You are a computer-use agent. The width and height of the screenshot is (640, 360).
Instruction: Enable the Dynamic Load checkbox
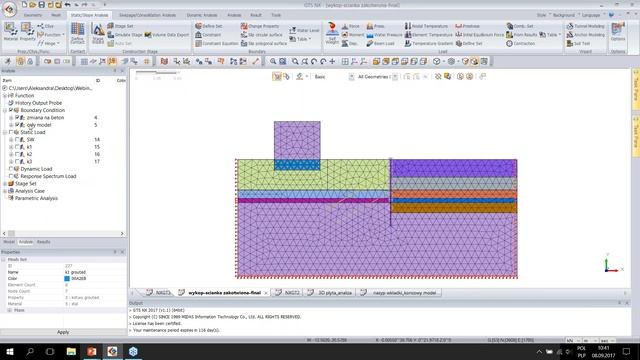[11, 169]
